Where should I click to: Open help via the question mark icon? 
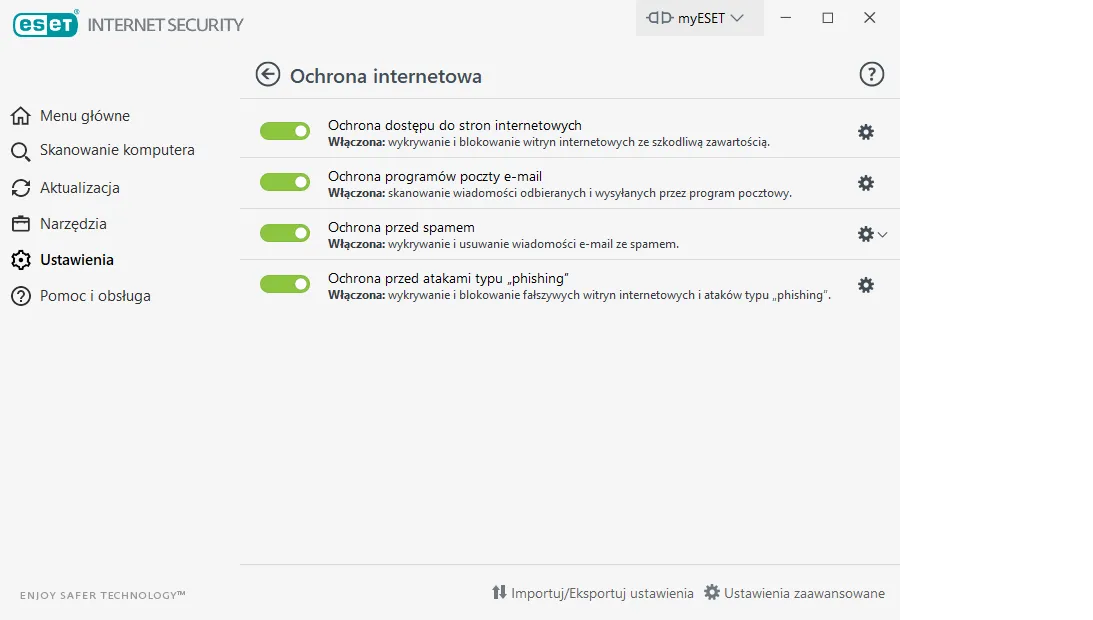click(x=872, y=74)
